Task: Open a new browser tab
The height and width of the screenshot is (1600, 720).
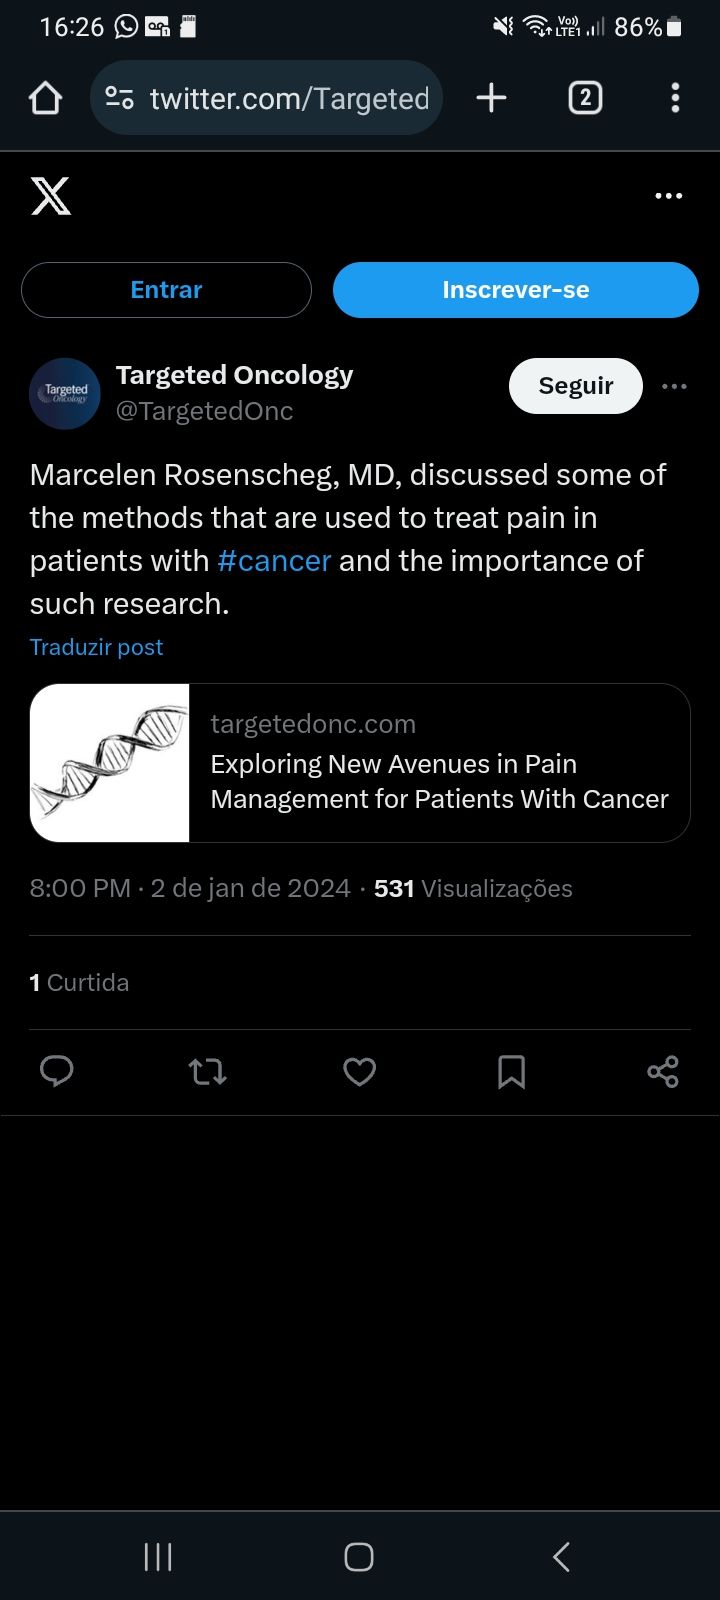Action: [x=491, y=98]
